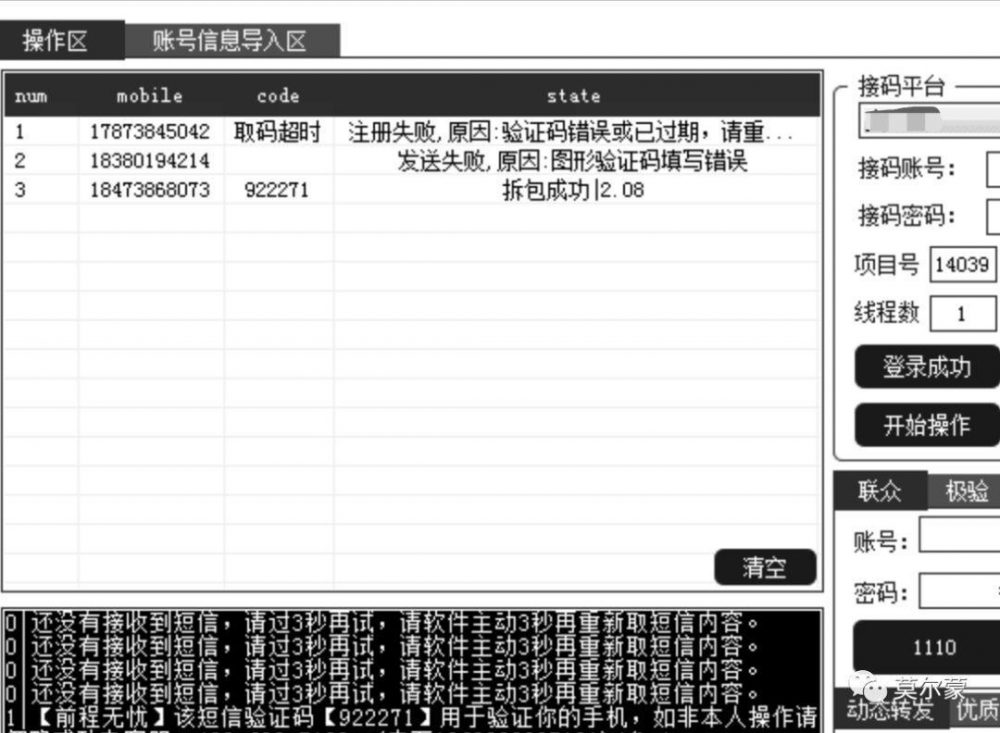The width and height of the screenshot is (1000, 733).
Task: Sort by the state column header
Action: point(573,96)
